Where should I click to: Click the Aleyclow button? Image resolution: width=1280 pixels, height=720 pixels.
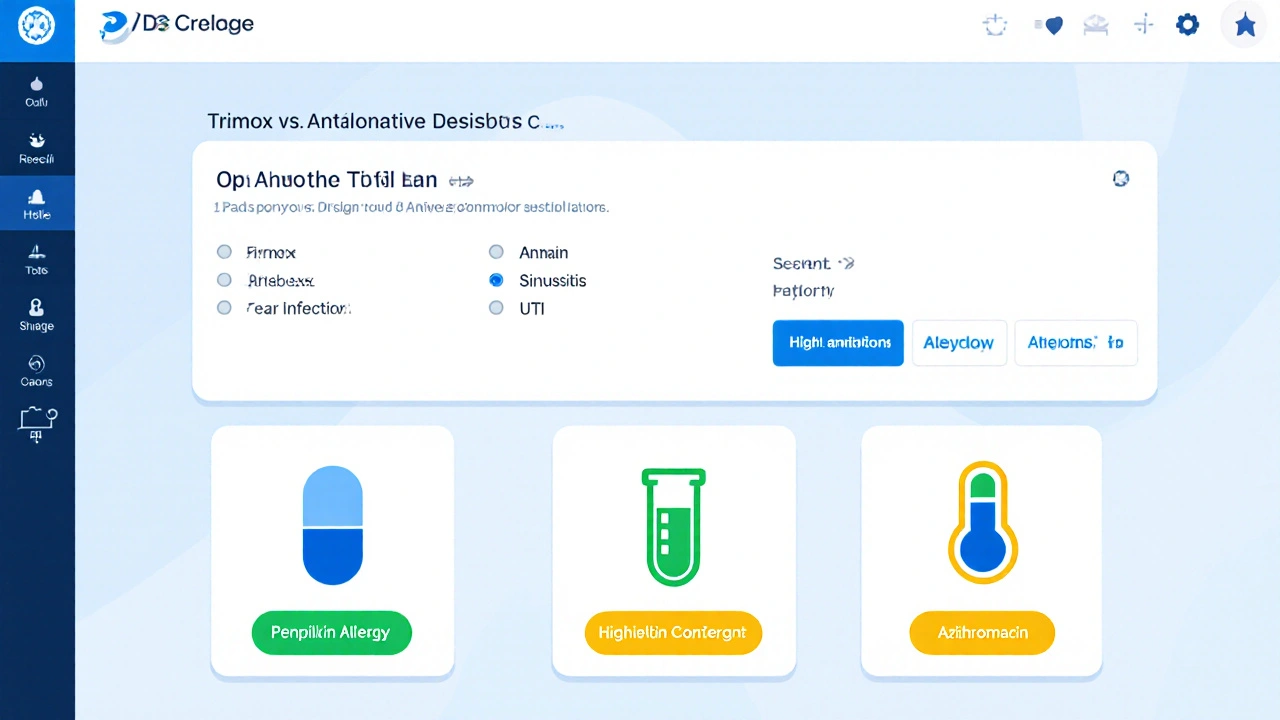[x=958, y=343]
